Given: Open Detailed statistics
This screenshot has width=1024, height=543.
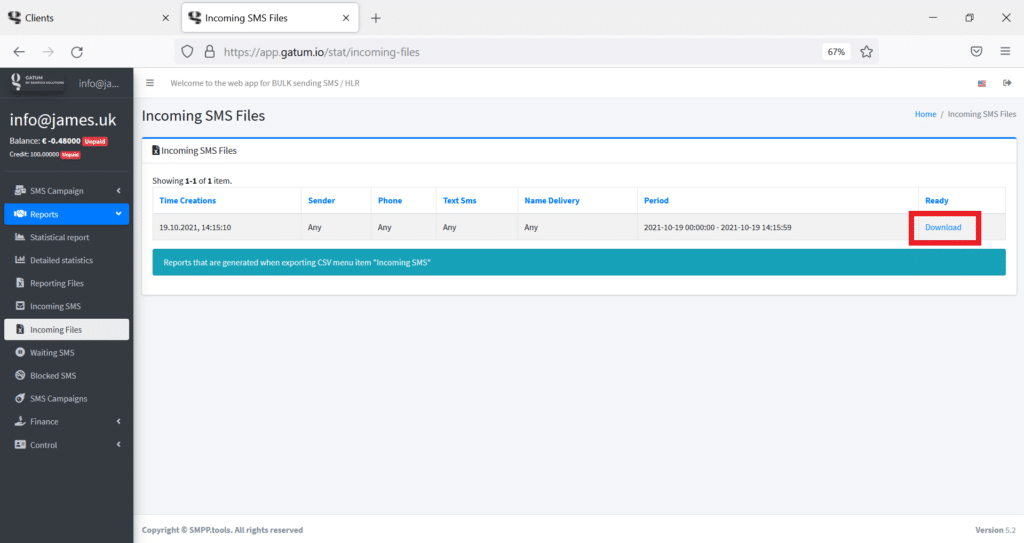Looking at the screenshot, I should [67, 260].
